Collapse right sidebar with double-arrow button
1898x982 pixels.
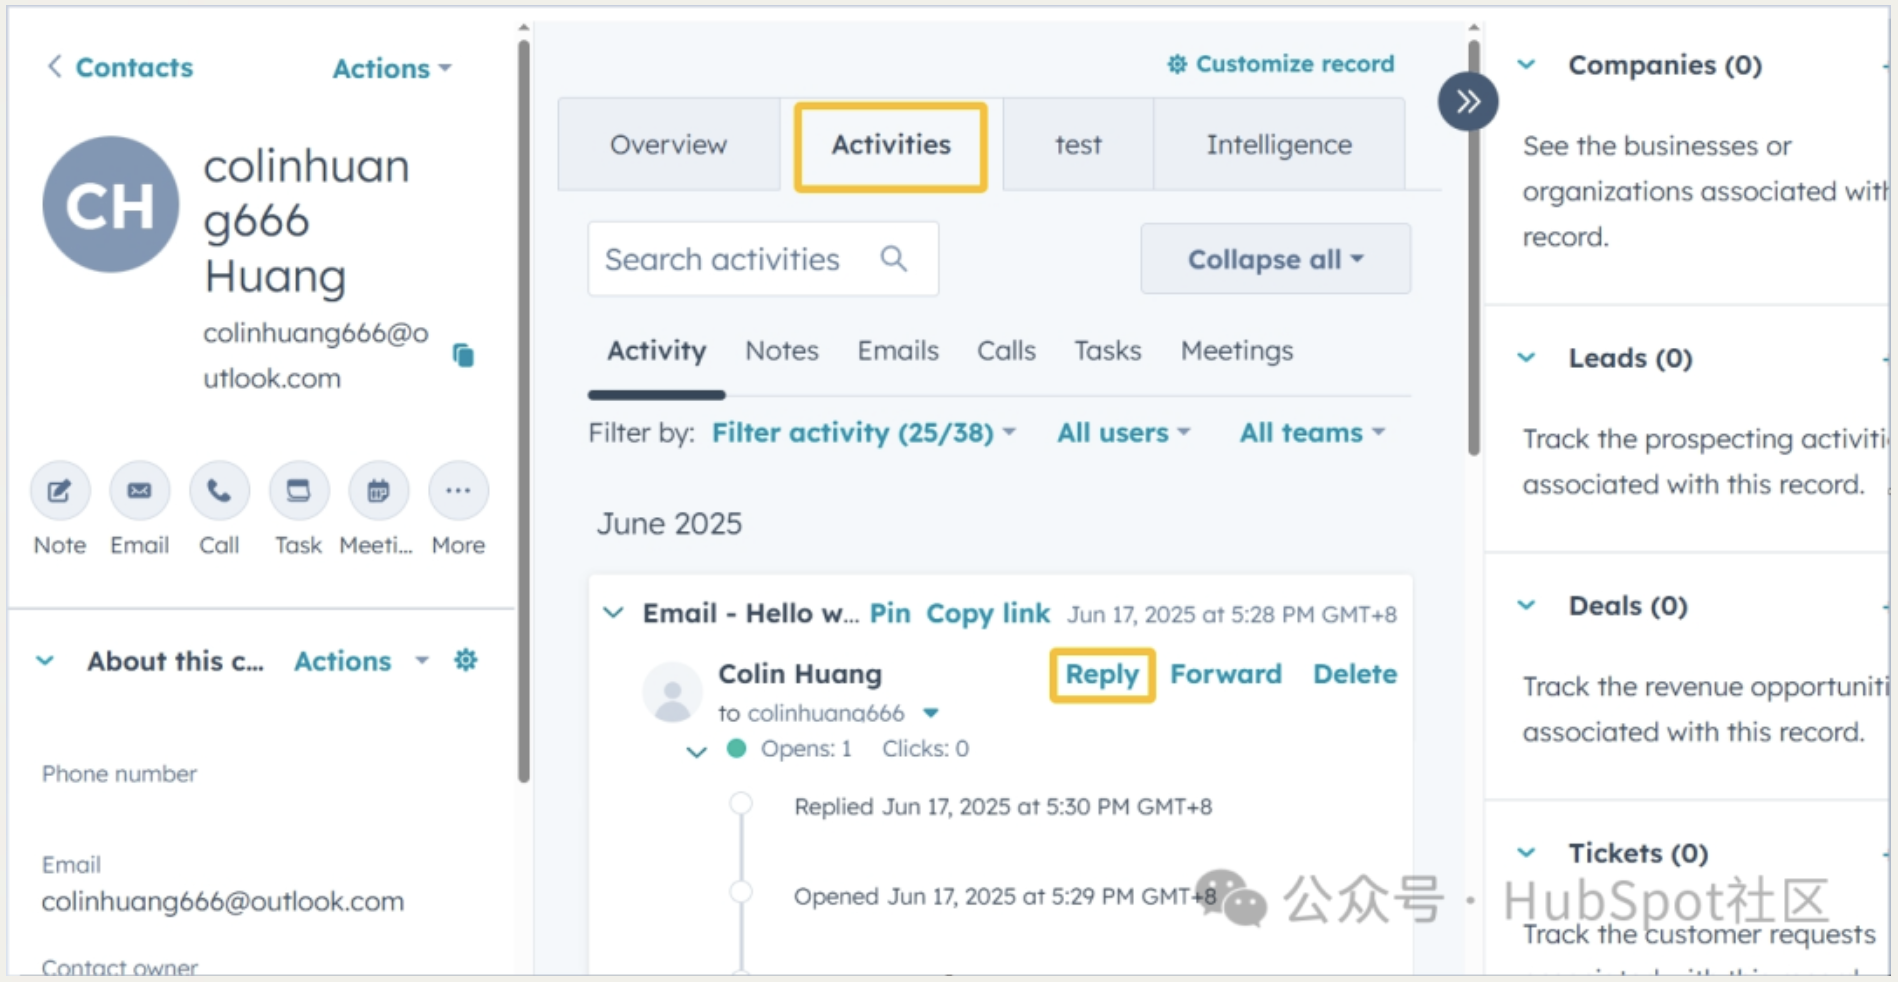[1467, 101]
